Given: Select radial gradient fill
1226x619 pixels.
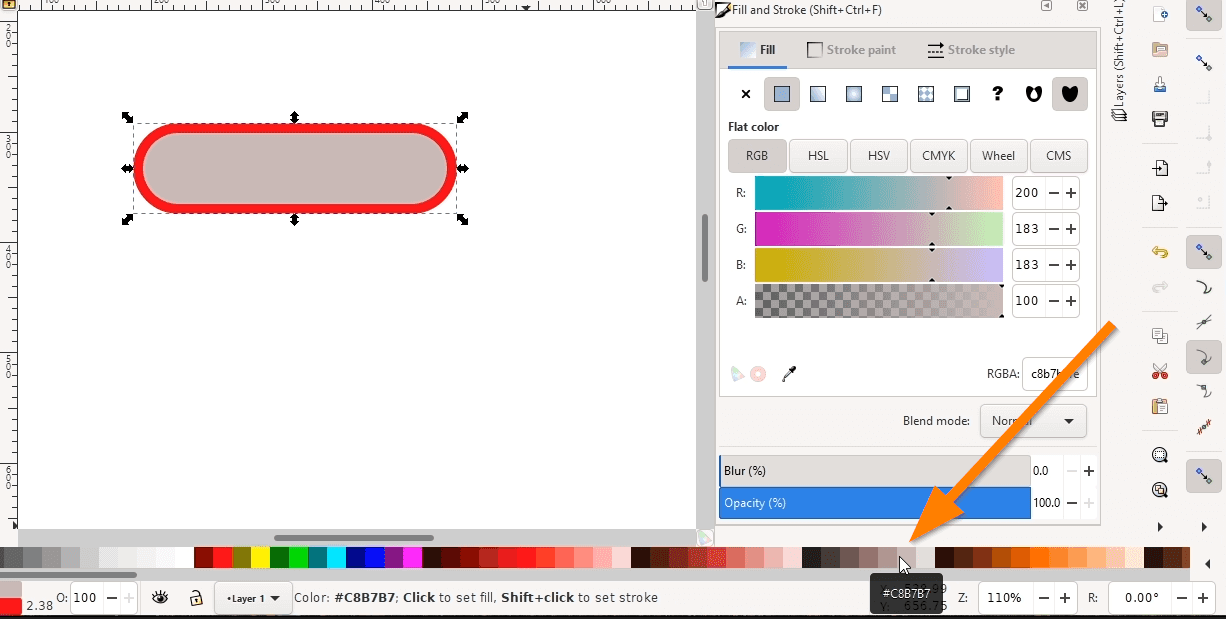Looking at the screenshot, I should [853, 93].
